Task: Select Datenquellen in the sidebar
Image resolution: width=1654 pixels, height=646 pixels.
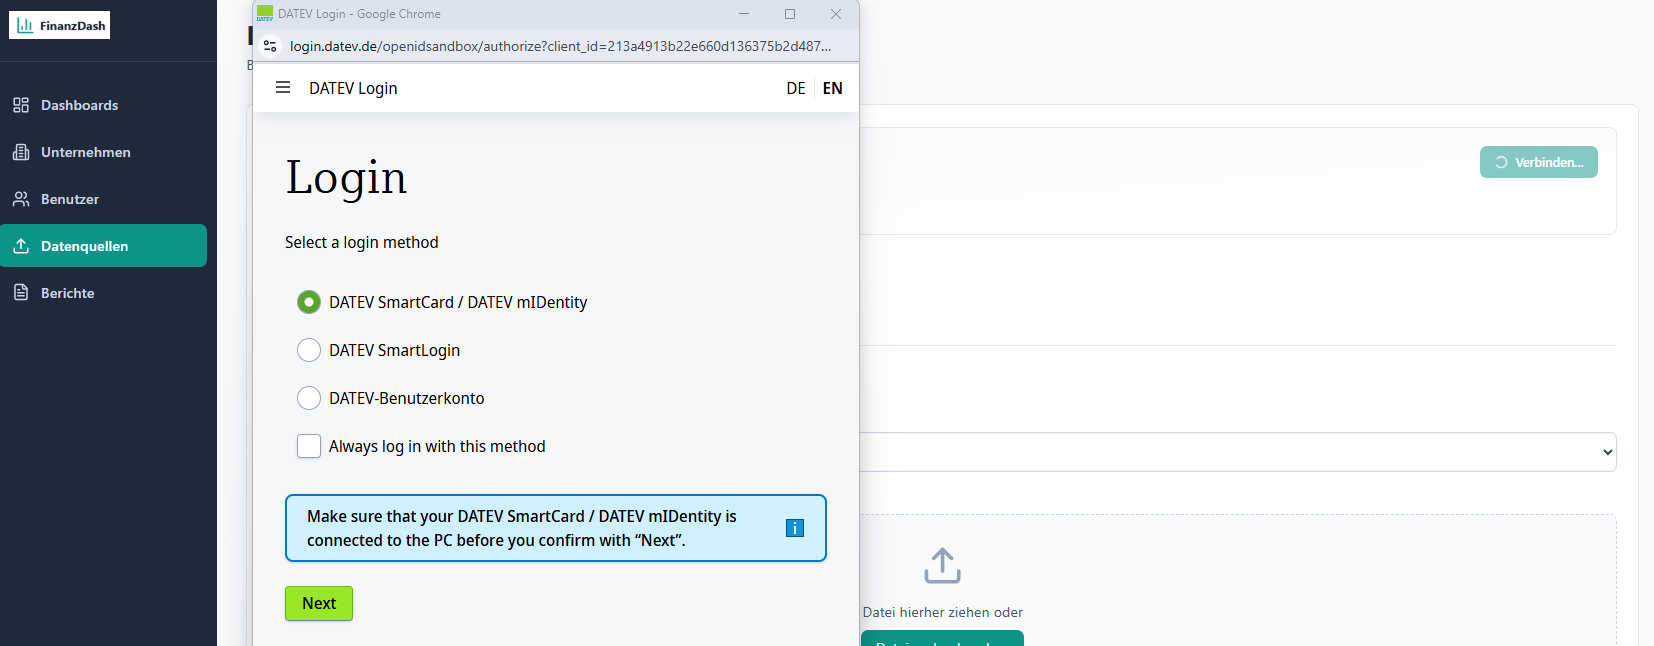Action: click(104, 246)
